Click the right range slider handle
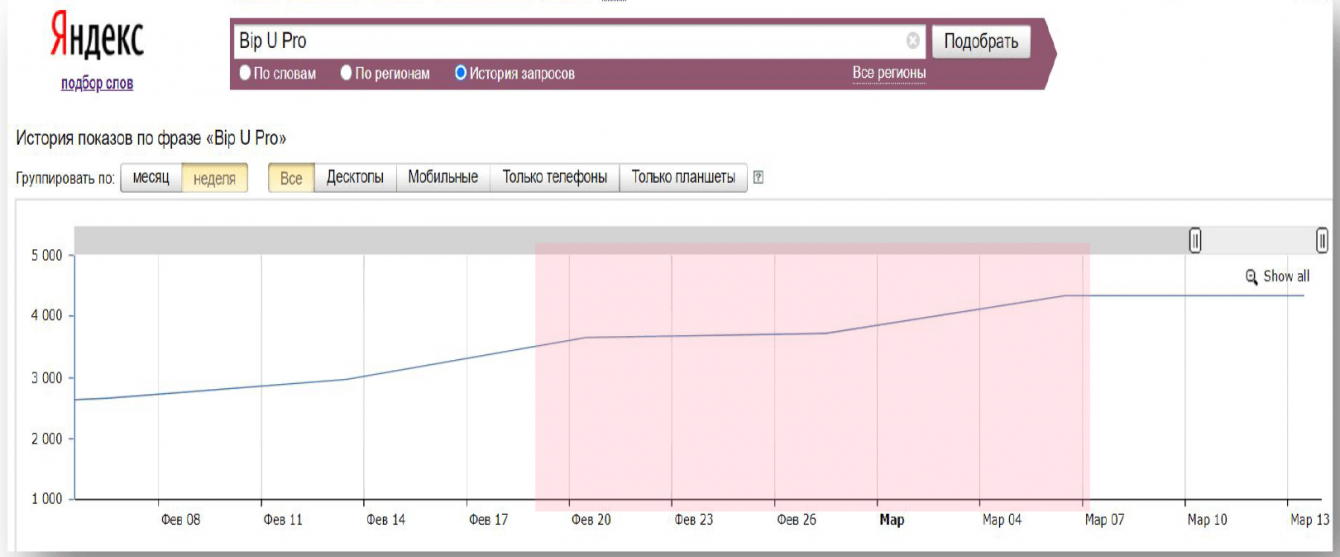 click(x=1322, y=240)
